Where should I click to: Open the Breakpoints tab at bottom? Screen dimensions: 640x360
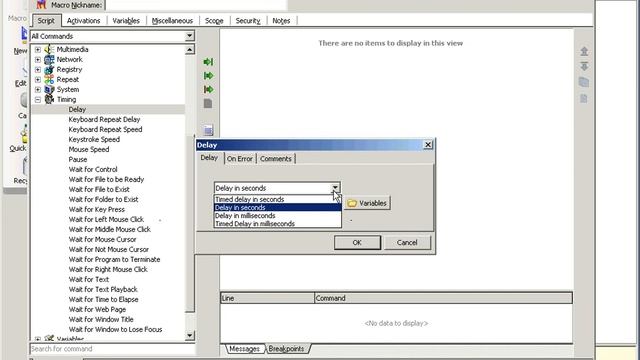coord(287,349)
